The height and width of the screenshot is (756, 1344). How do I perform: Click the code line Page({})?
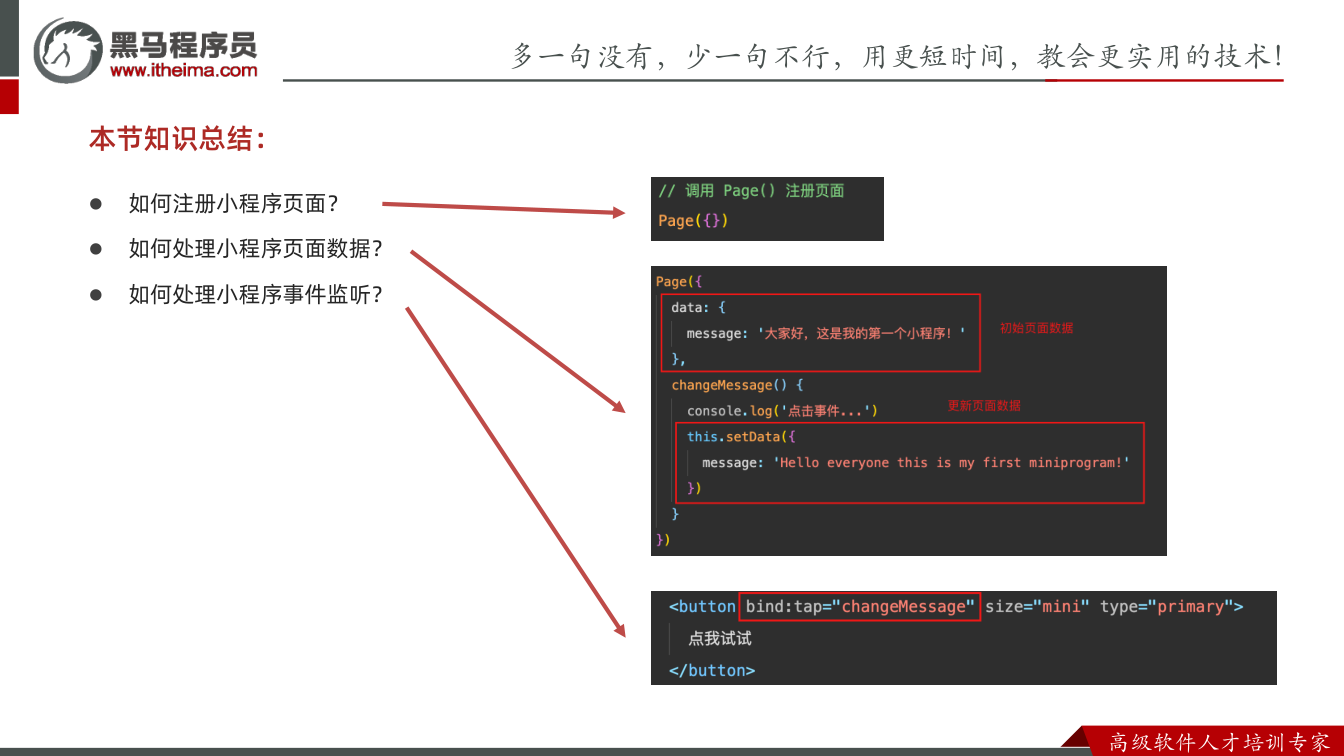tap(693, 220)
